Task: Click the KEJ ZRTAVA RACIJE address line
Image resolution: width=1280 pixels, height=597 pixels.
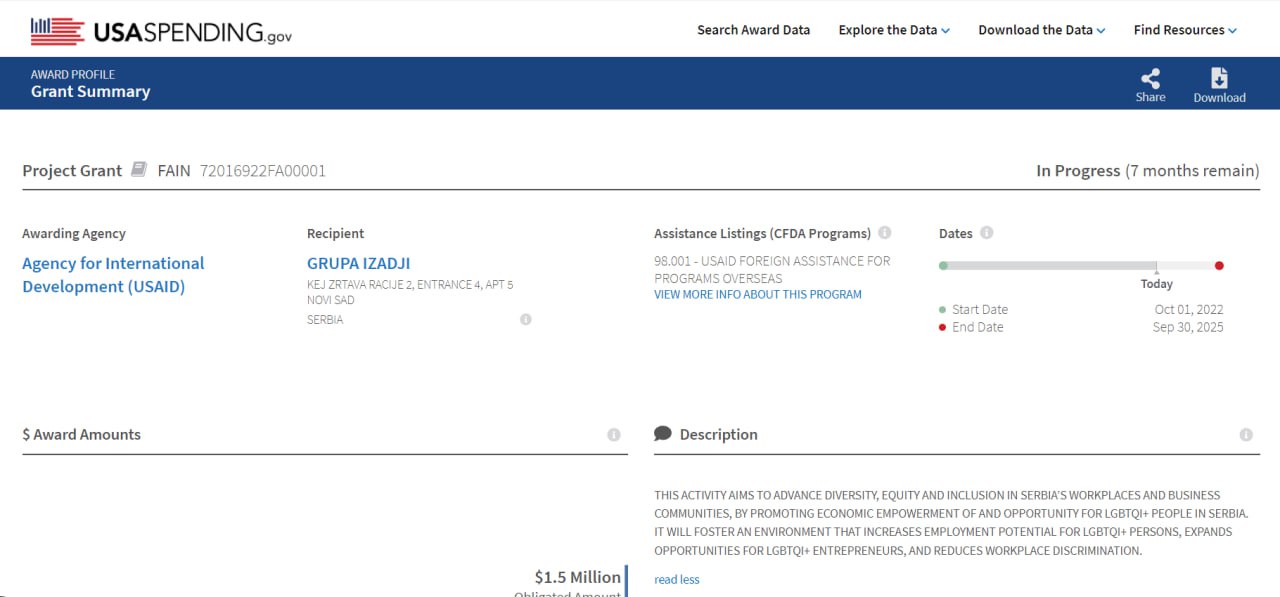Action: [x=410, y=285]
